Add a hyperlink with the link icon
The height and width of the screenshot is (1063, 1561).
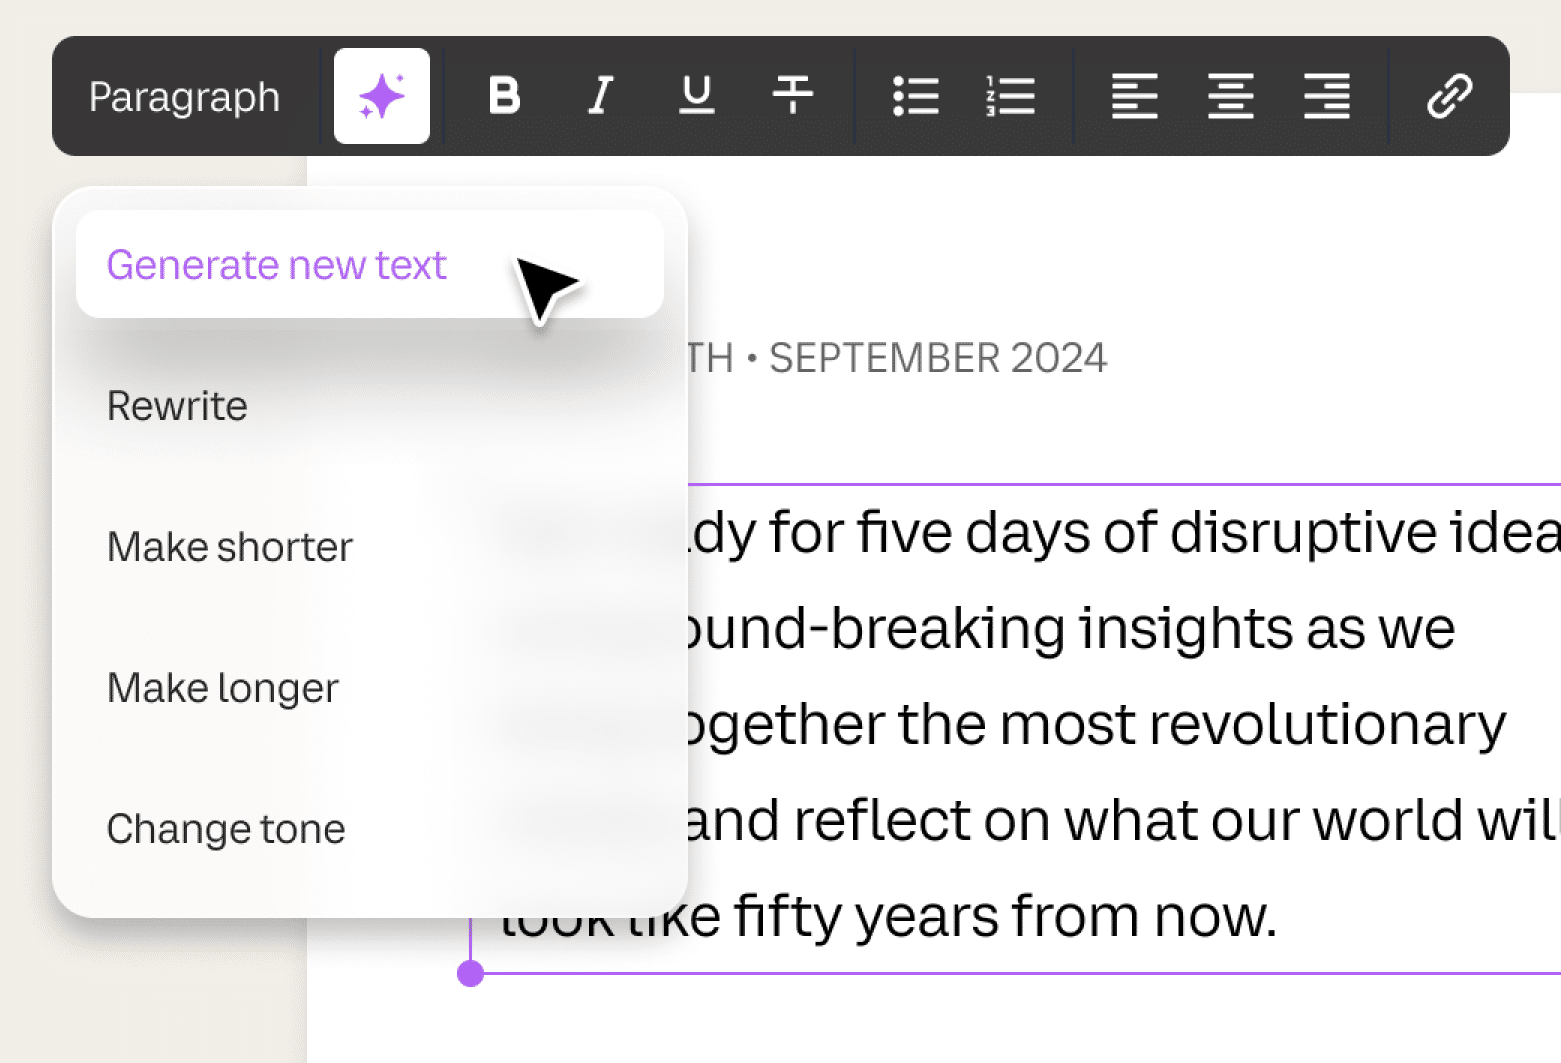coord(1449,97)
